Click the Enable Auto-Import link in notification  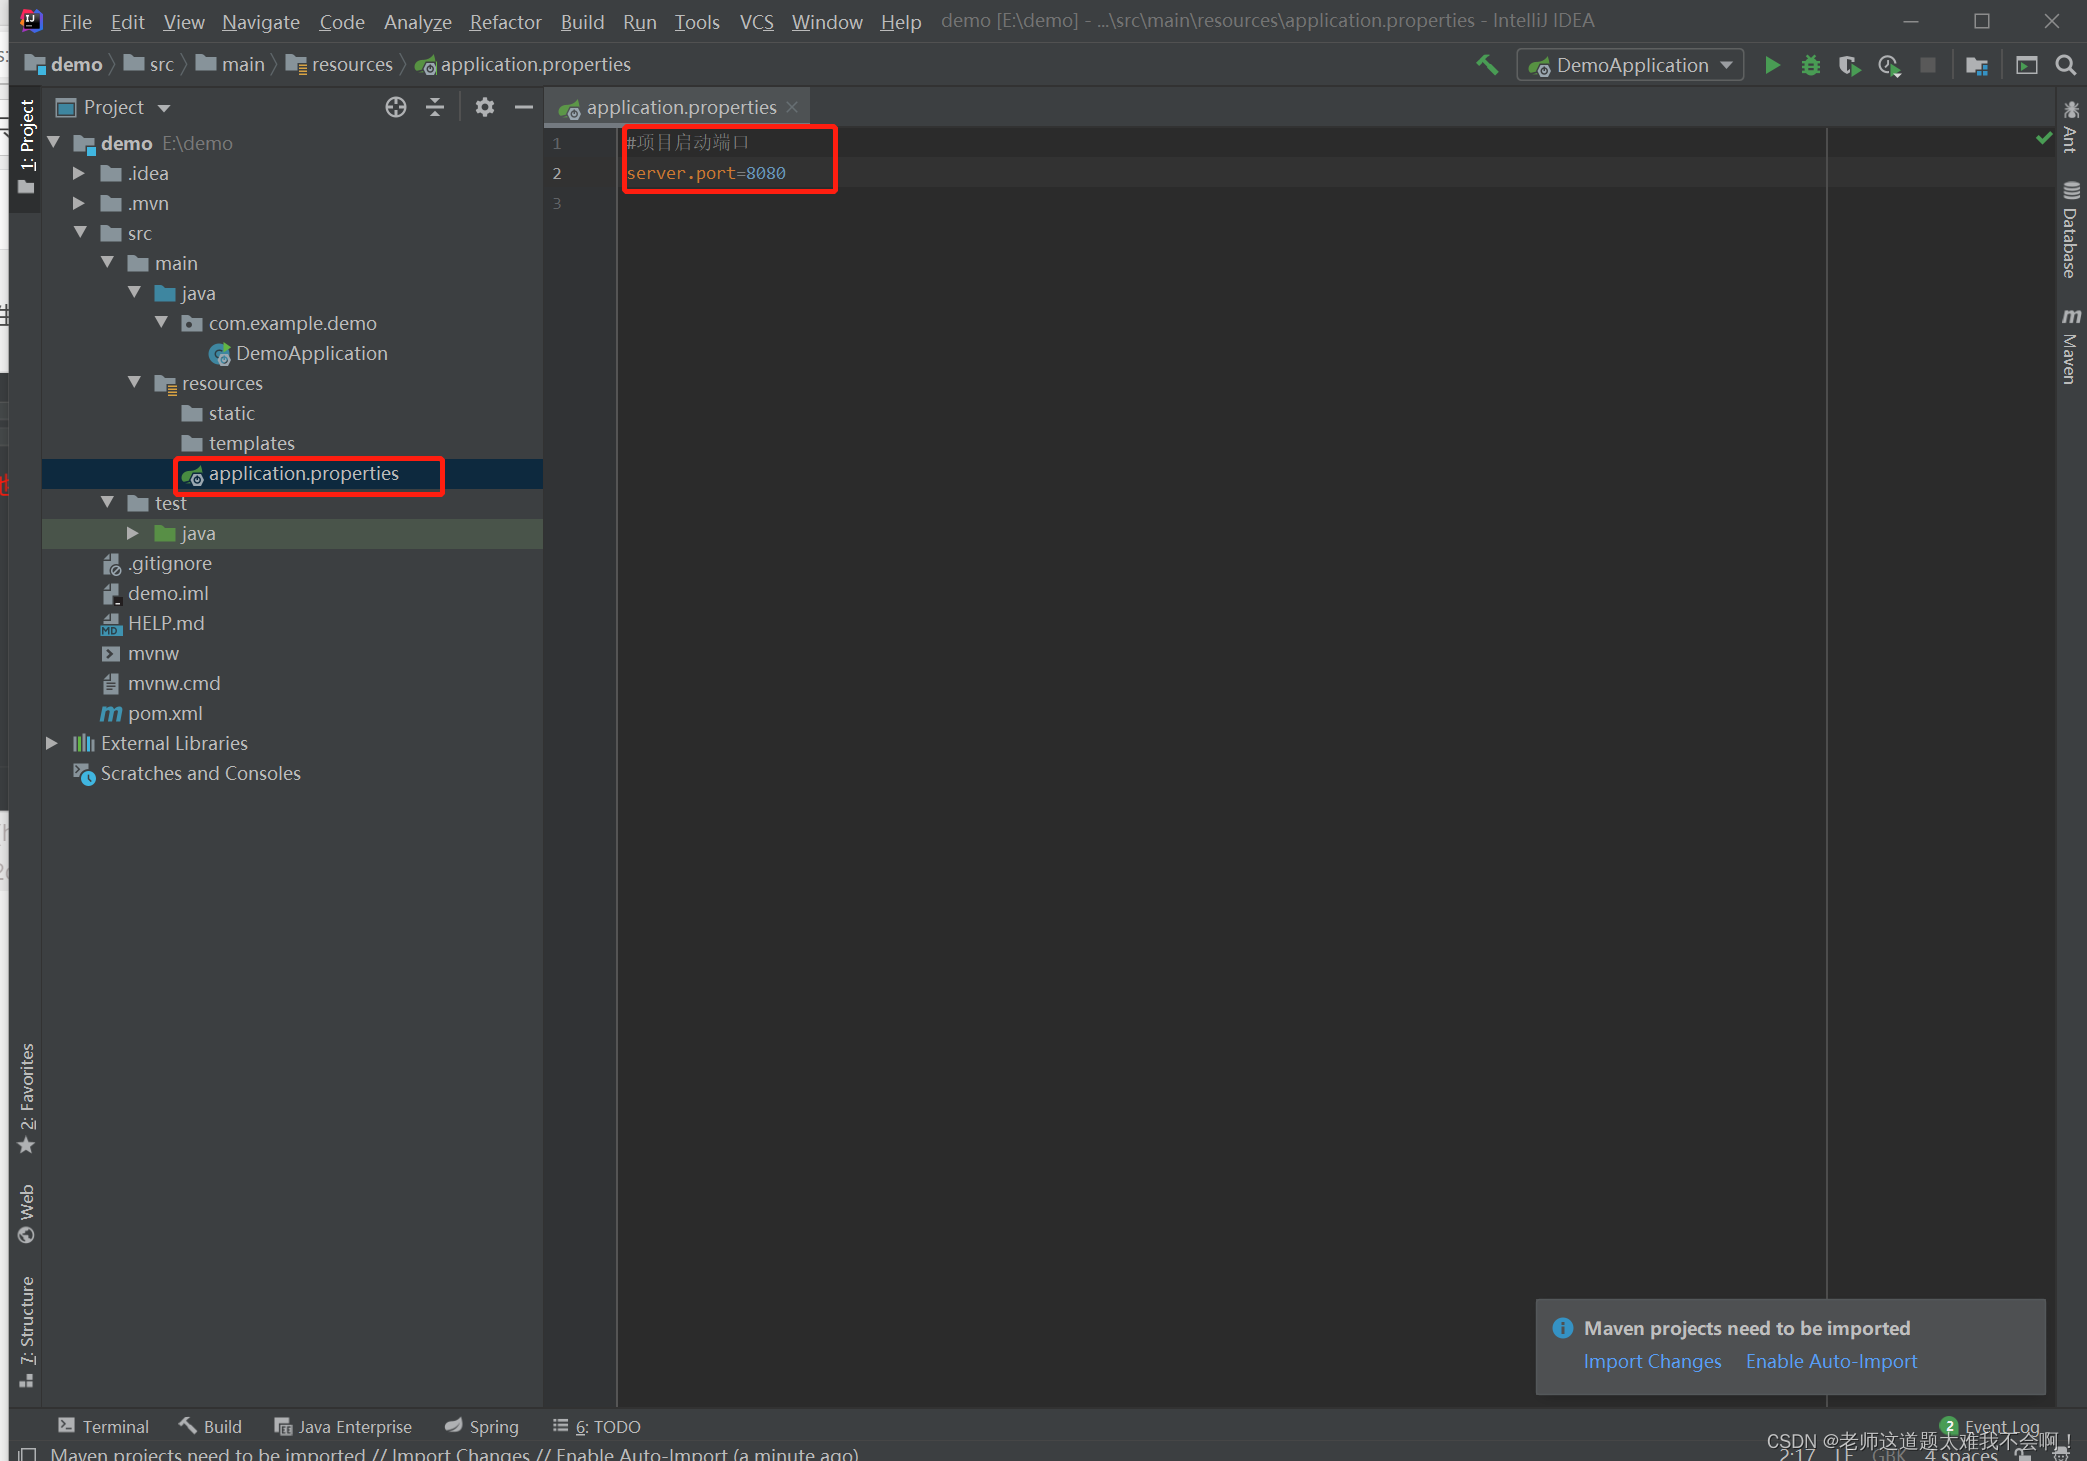coord(1830,1359)
